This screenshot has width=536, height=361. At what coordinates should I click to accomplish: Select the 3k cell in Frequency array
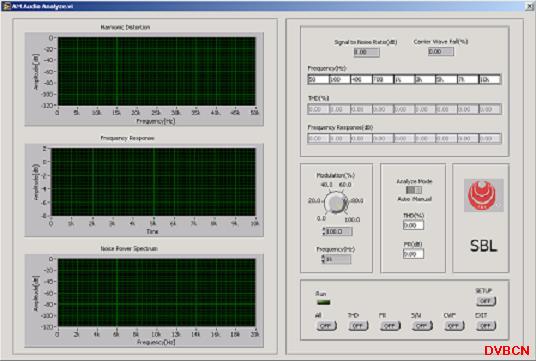(425, 79)
